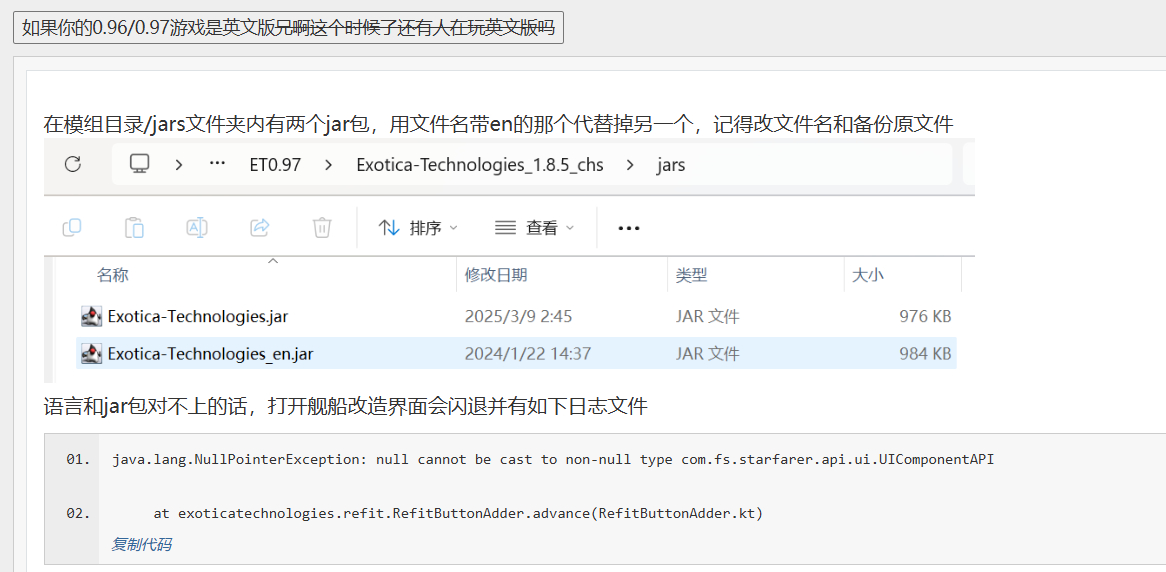
Task: Click the 大小 column header
Action: click(867, 275)
